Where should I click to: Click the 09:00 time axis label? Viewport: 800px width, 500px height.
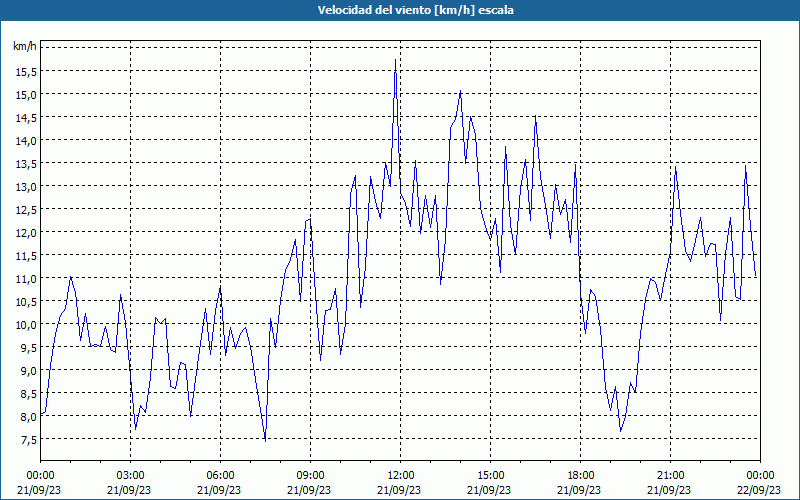pyautogui.click(x=310, y=476)
